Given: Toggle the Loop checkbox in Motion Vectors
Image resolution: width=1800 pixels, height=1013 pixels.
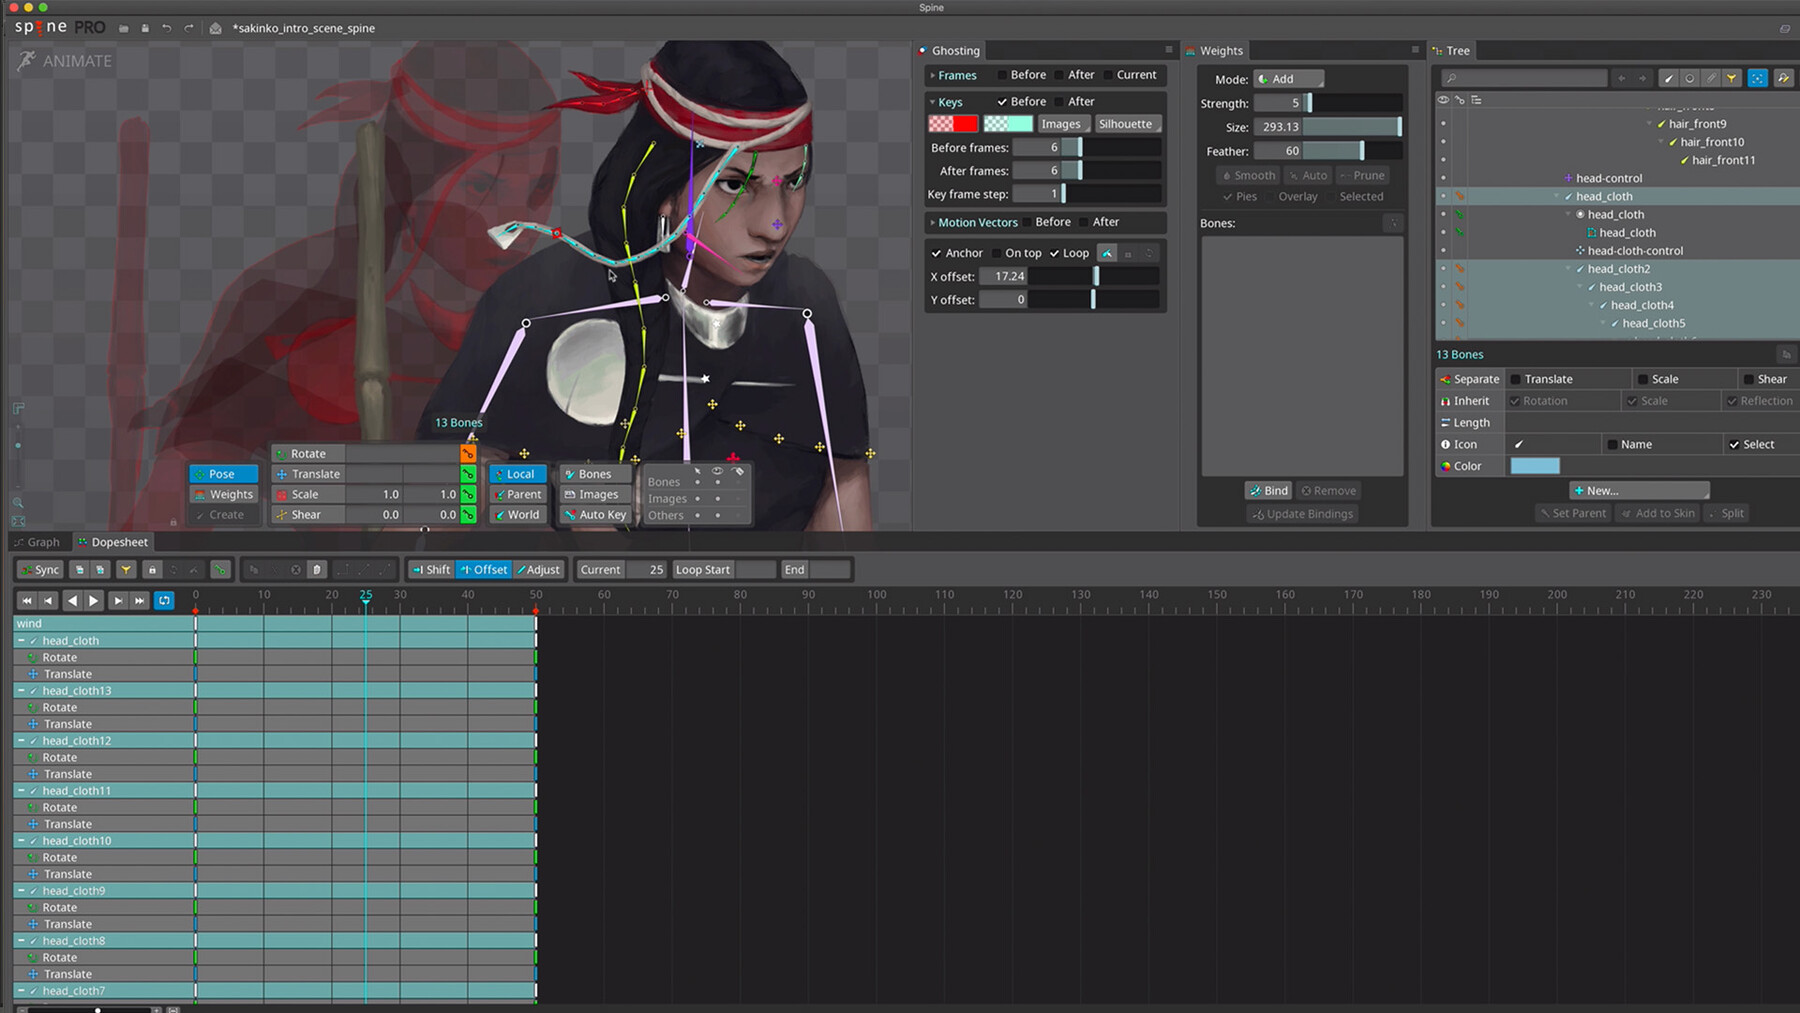Looking at the screenshot, I should coord(1057,253).
